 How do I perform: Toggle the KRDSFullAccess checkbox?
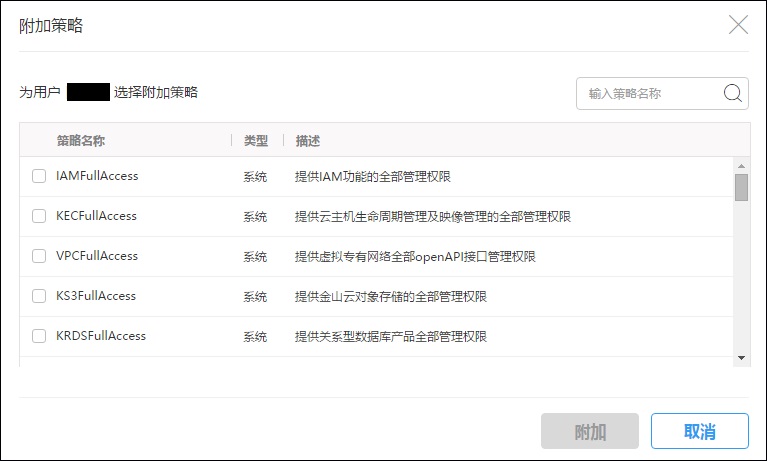[39, 336]
